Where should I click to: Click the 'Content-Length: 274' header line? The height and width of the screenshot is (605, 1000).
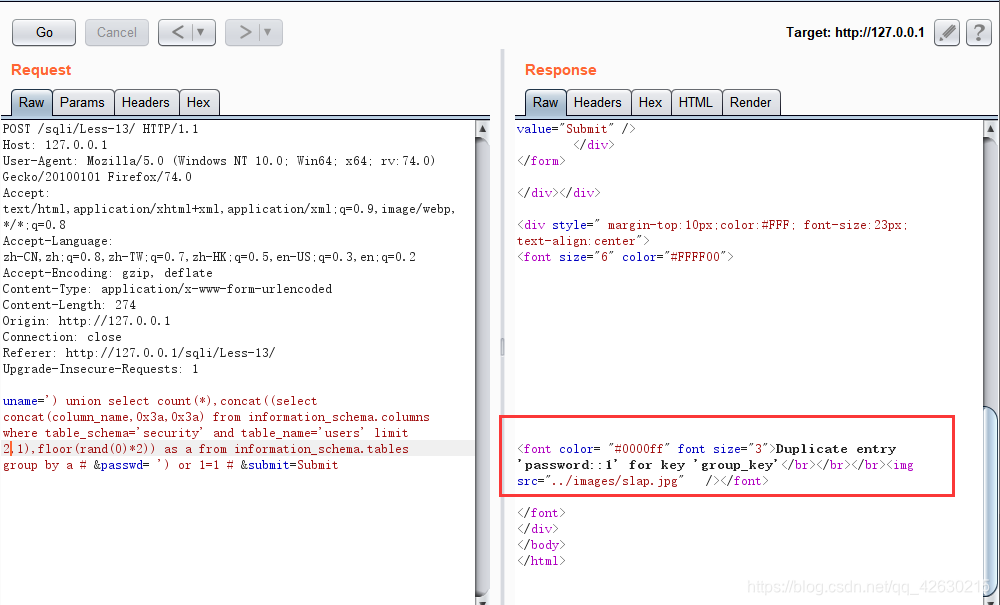(70, 305)
